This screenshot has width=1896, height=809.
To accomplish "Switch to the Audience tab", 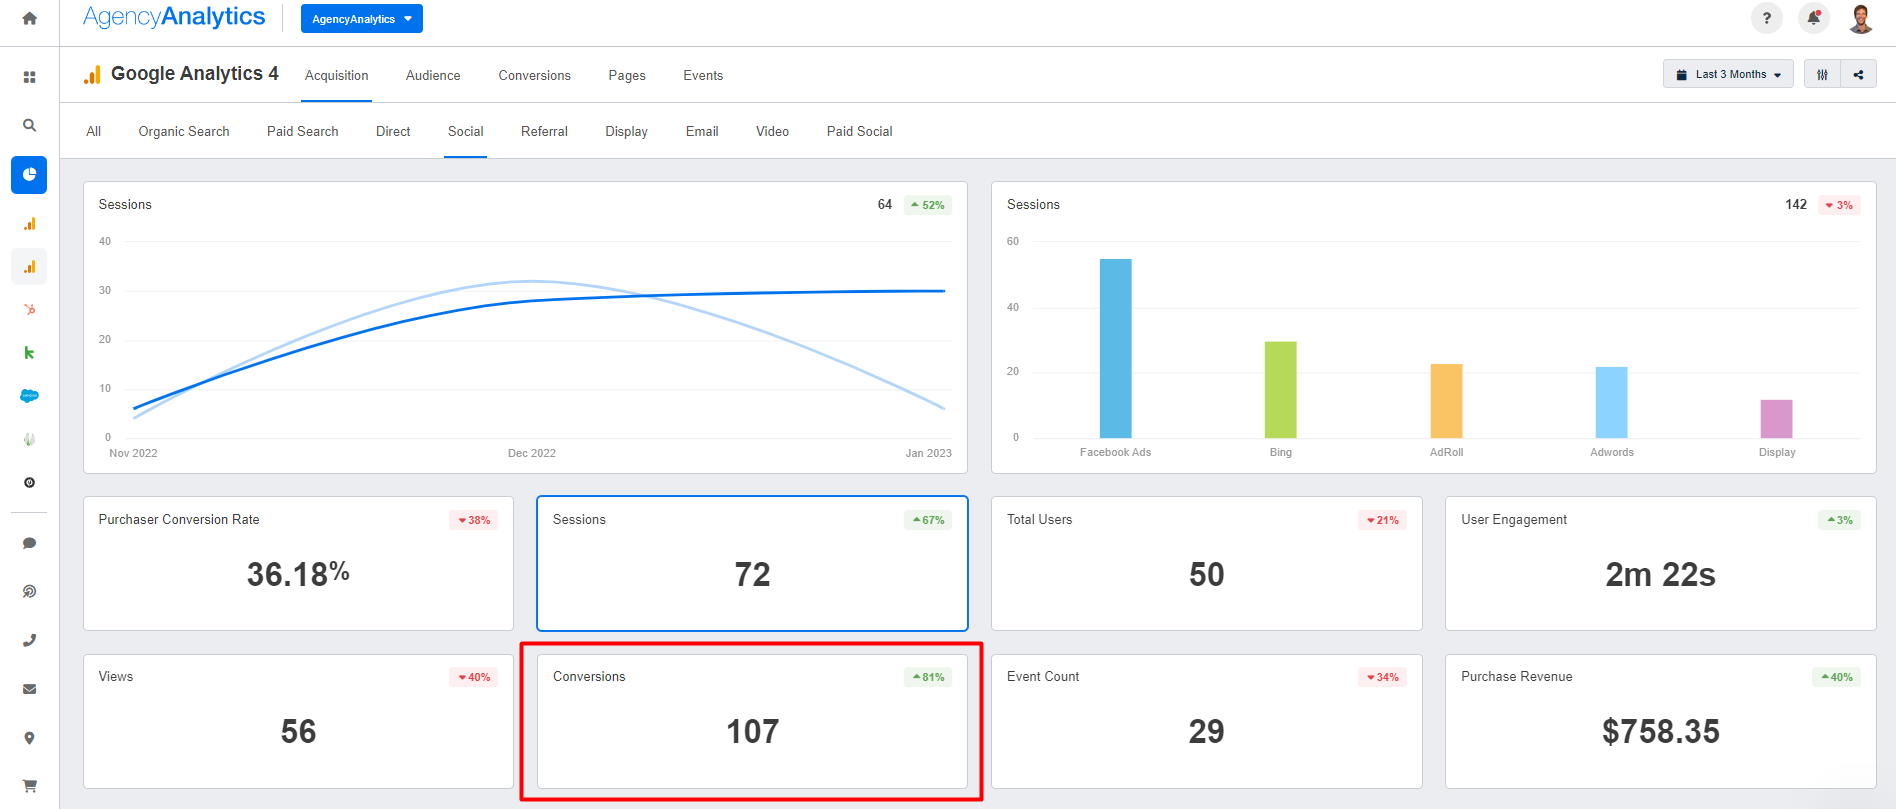I will click(x=433, y=76).
